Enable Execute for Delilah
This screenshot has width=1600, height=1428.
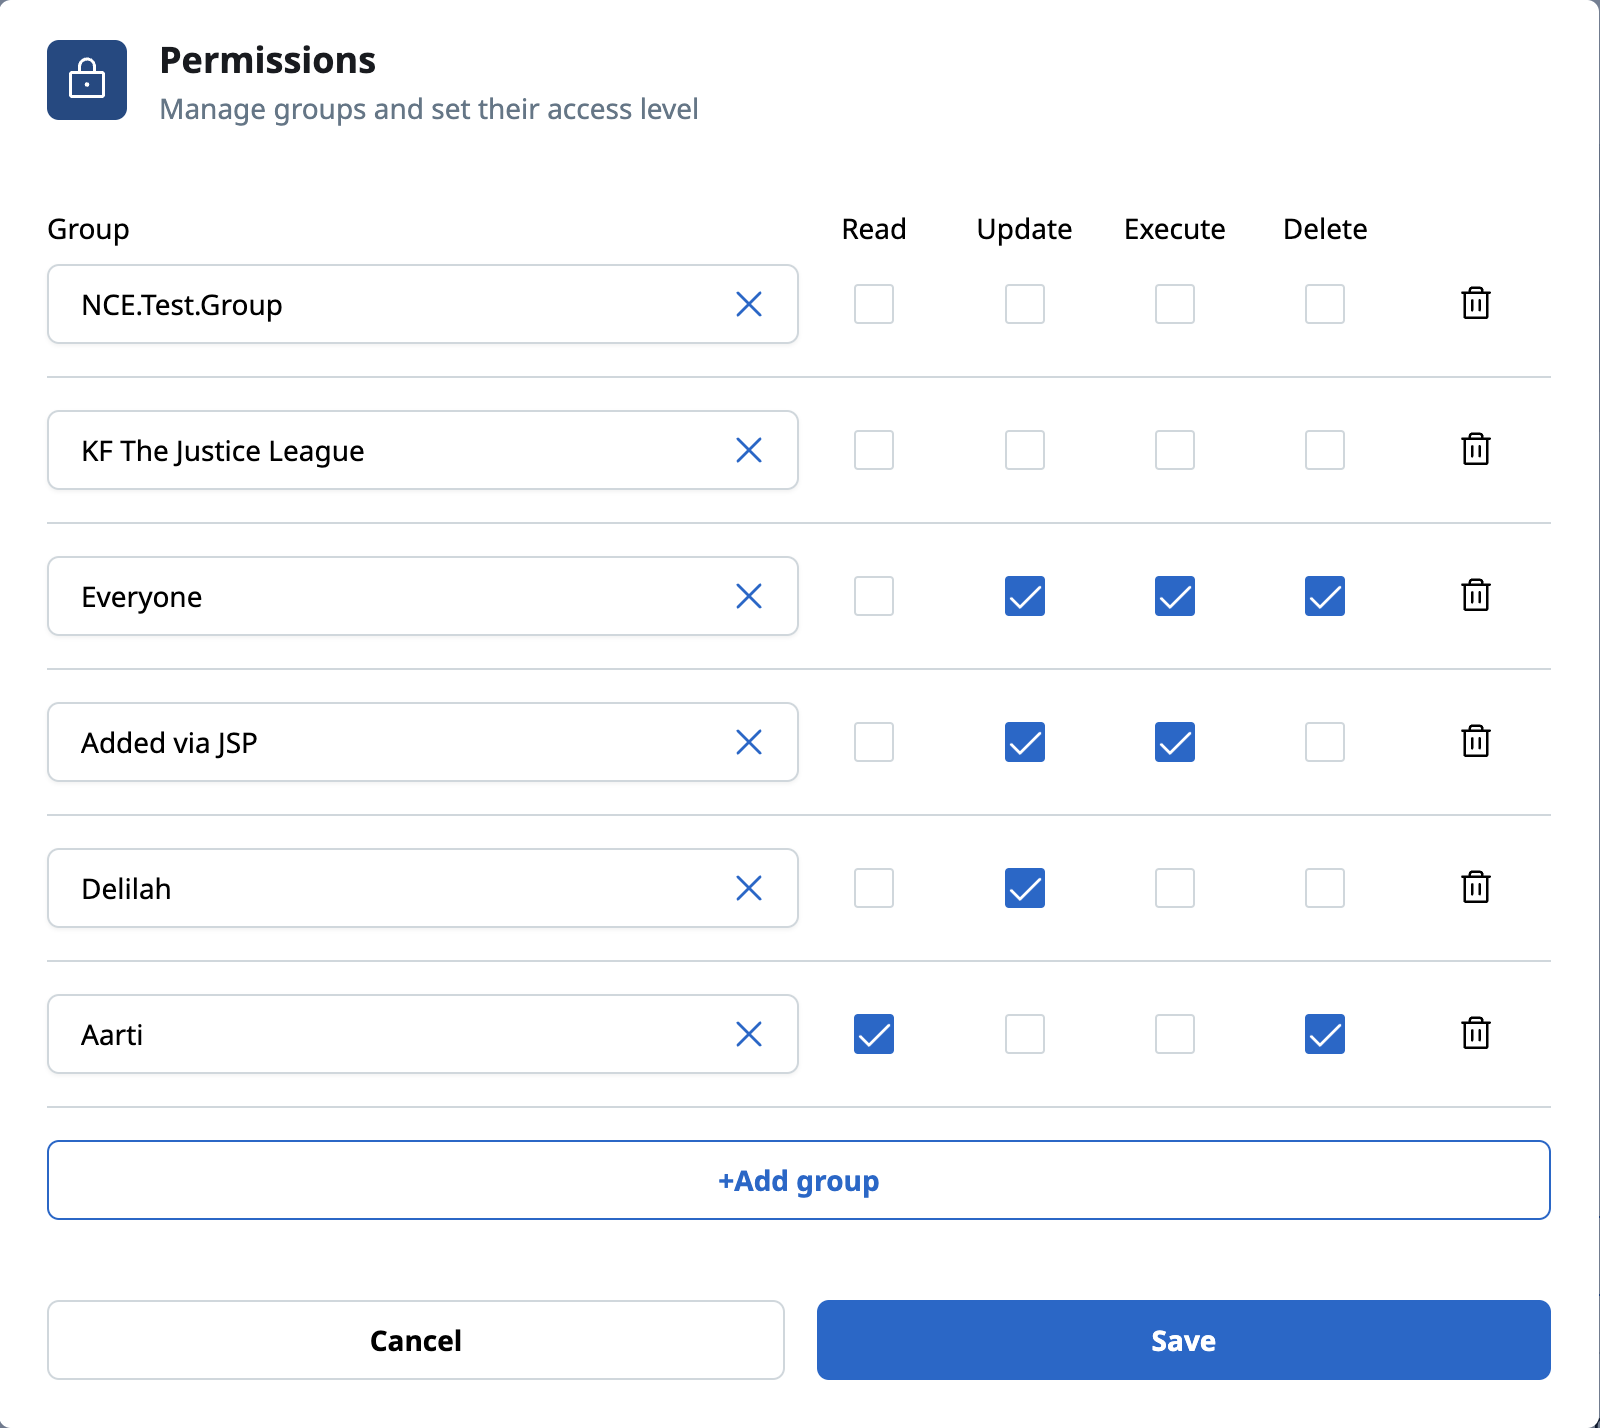pos(1175,888)
